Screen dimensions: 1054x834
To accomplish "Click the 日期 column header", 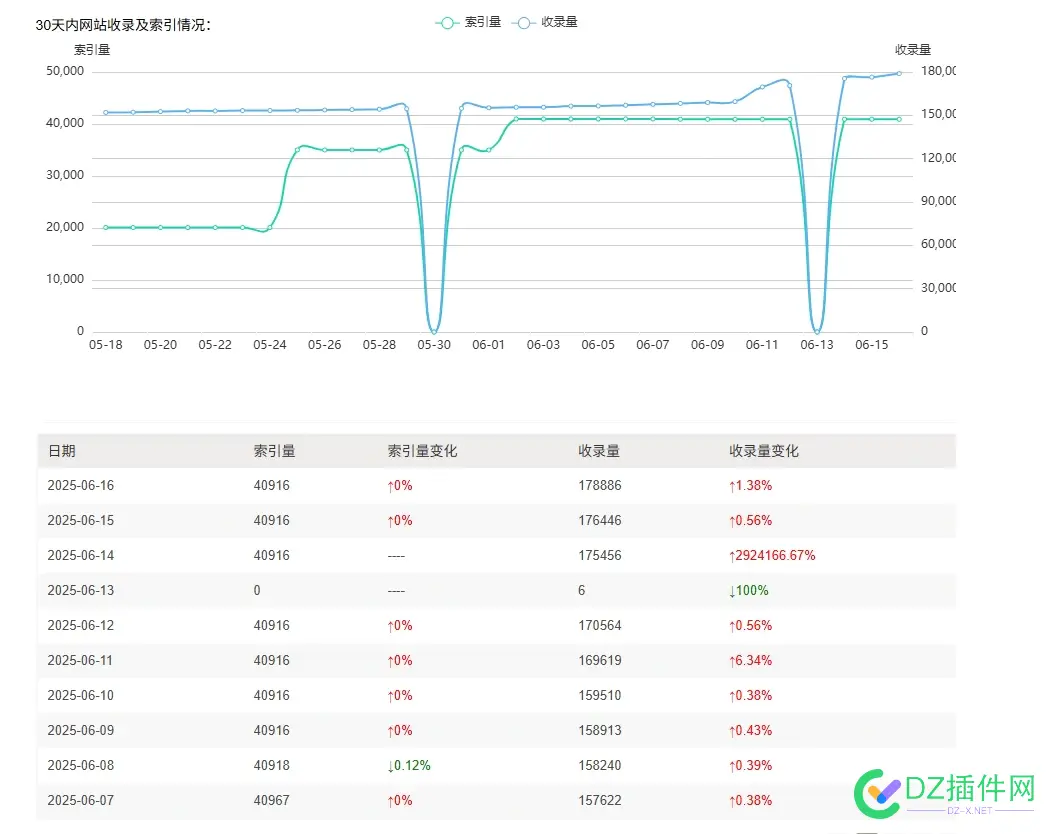I will 62,451.
